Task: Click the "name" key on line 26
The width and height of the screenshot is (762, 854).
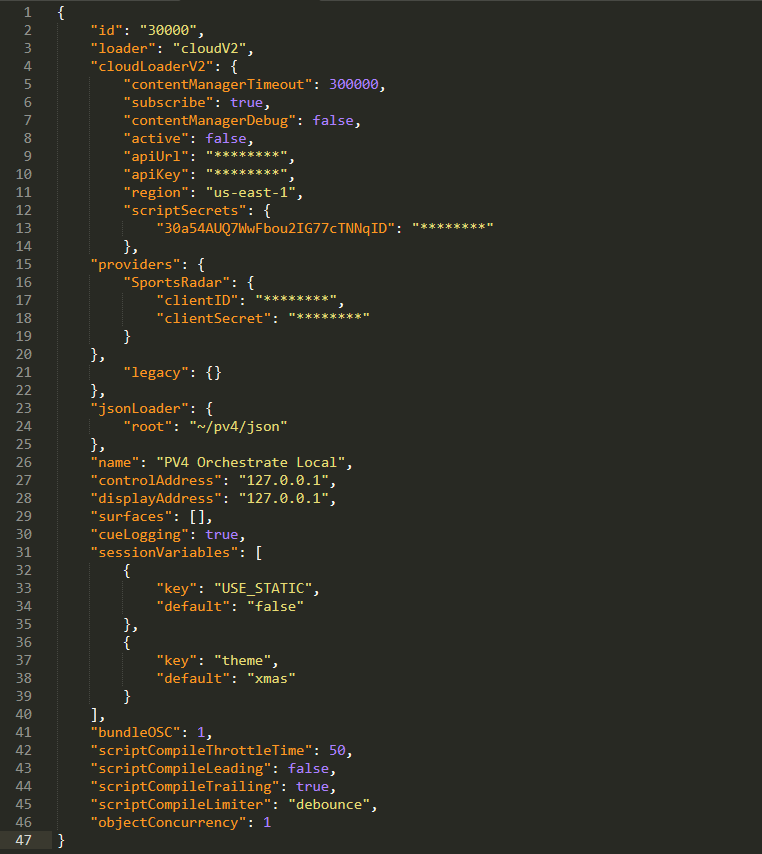Action: pos(115,462)
